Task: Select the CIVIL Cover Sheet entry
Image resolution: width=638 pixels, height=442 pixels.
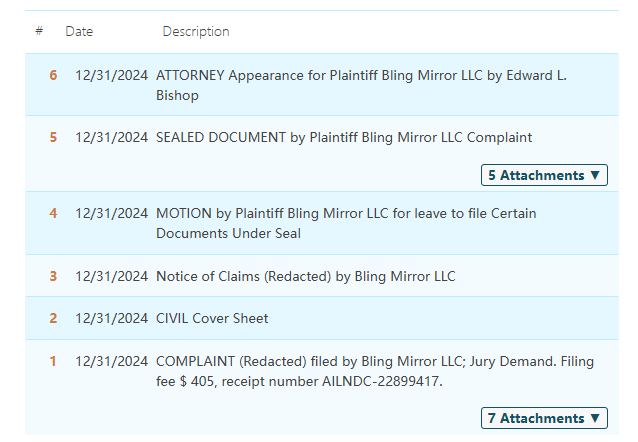Action: [x=212, y=318]
